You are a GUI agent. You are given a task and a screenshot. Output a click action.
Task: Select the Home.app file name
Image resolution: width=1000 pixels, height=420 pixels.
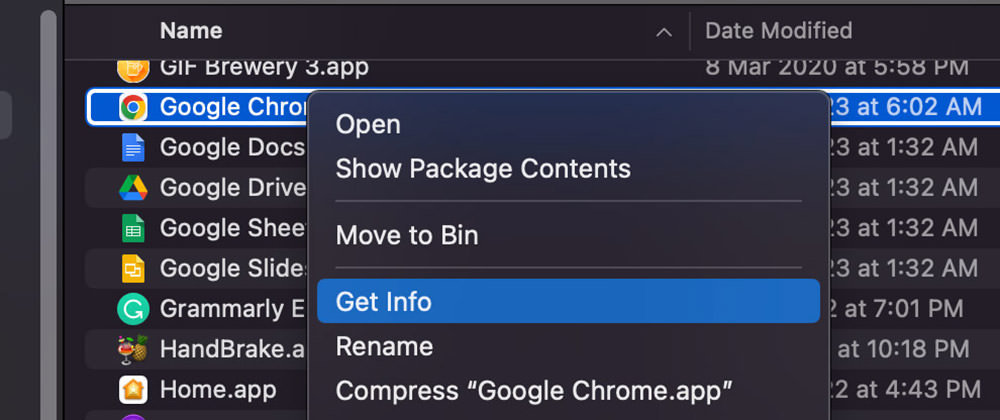217,389
